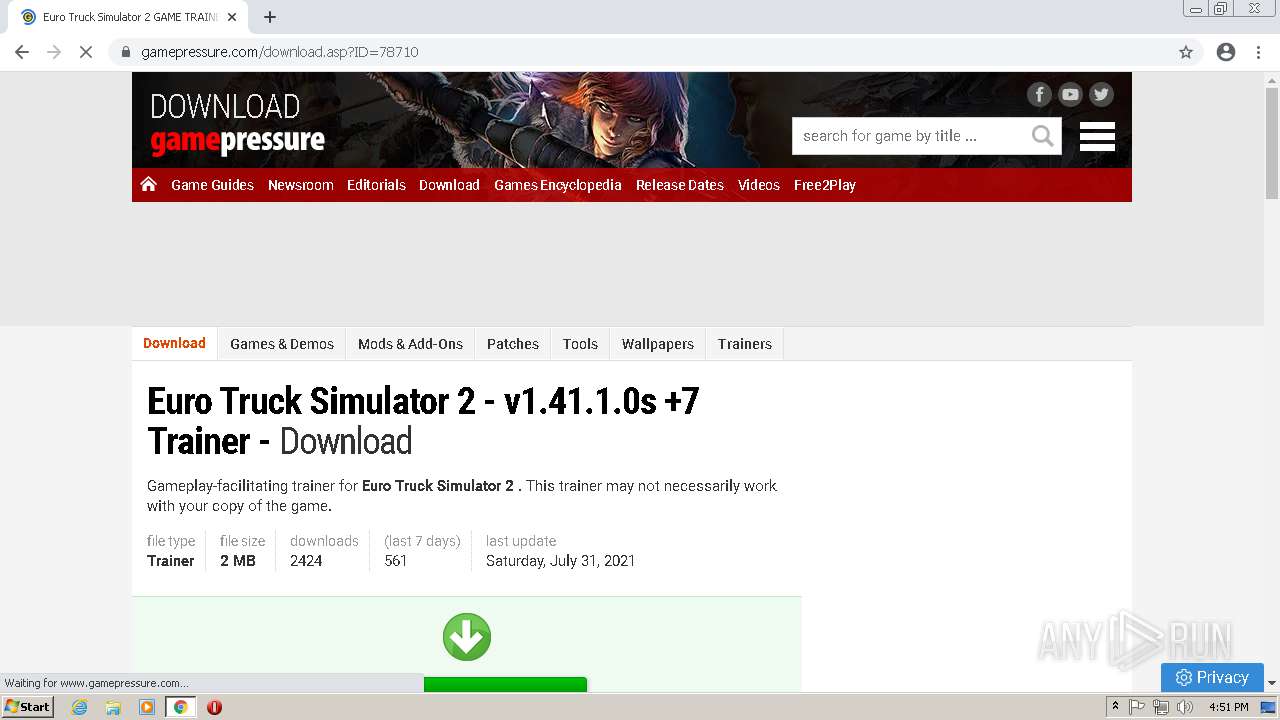Switch to Tools tab

click(580, 344)
